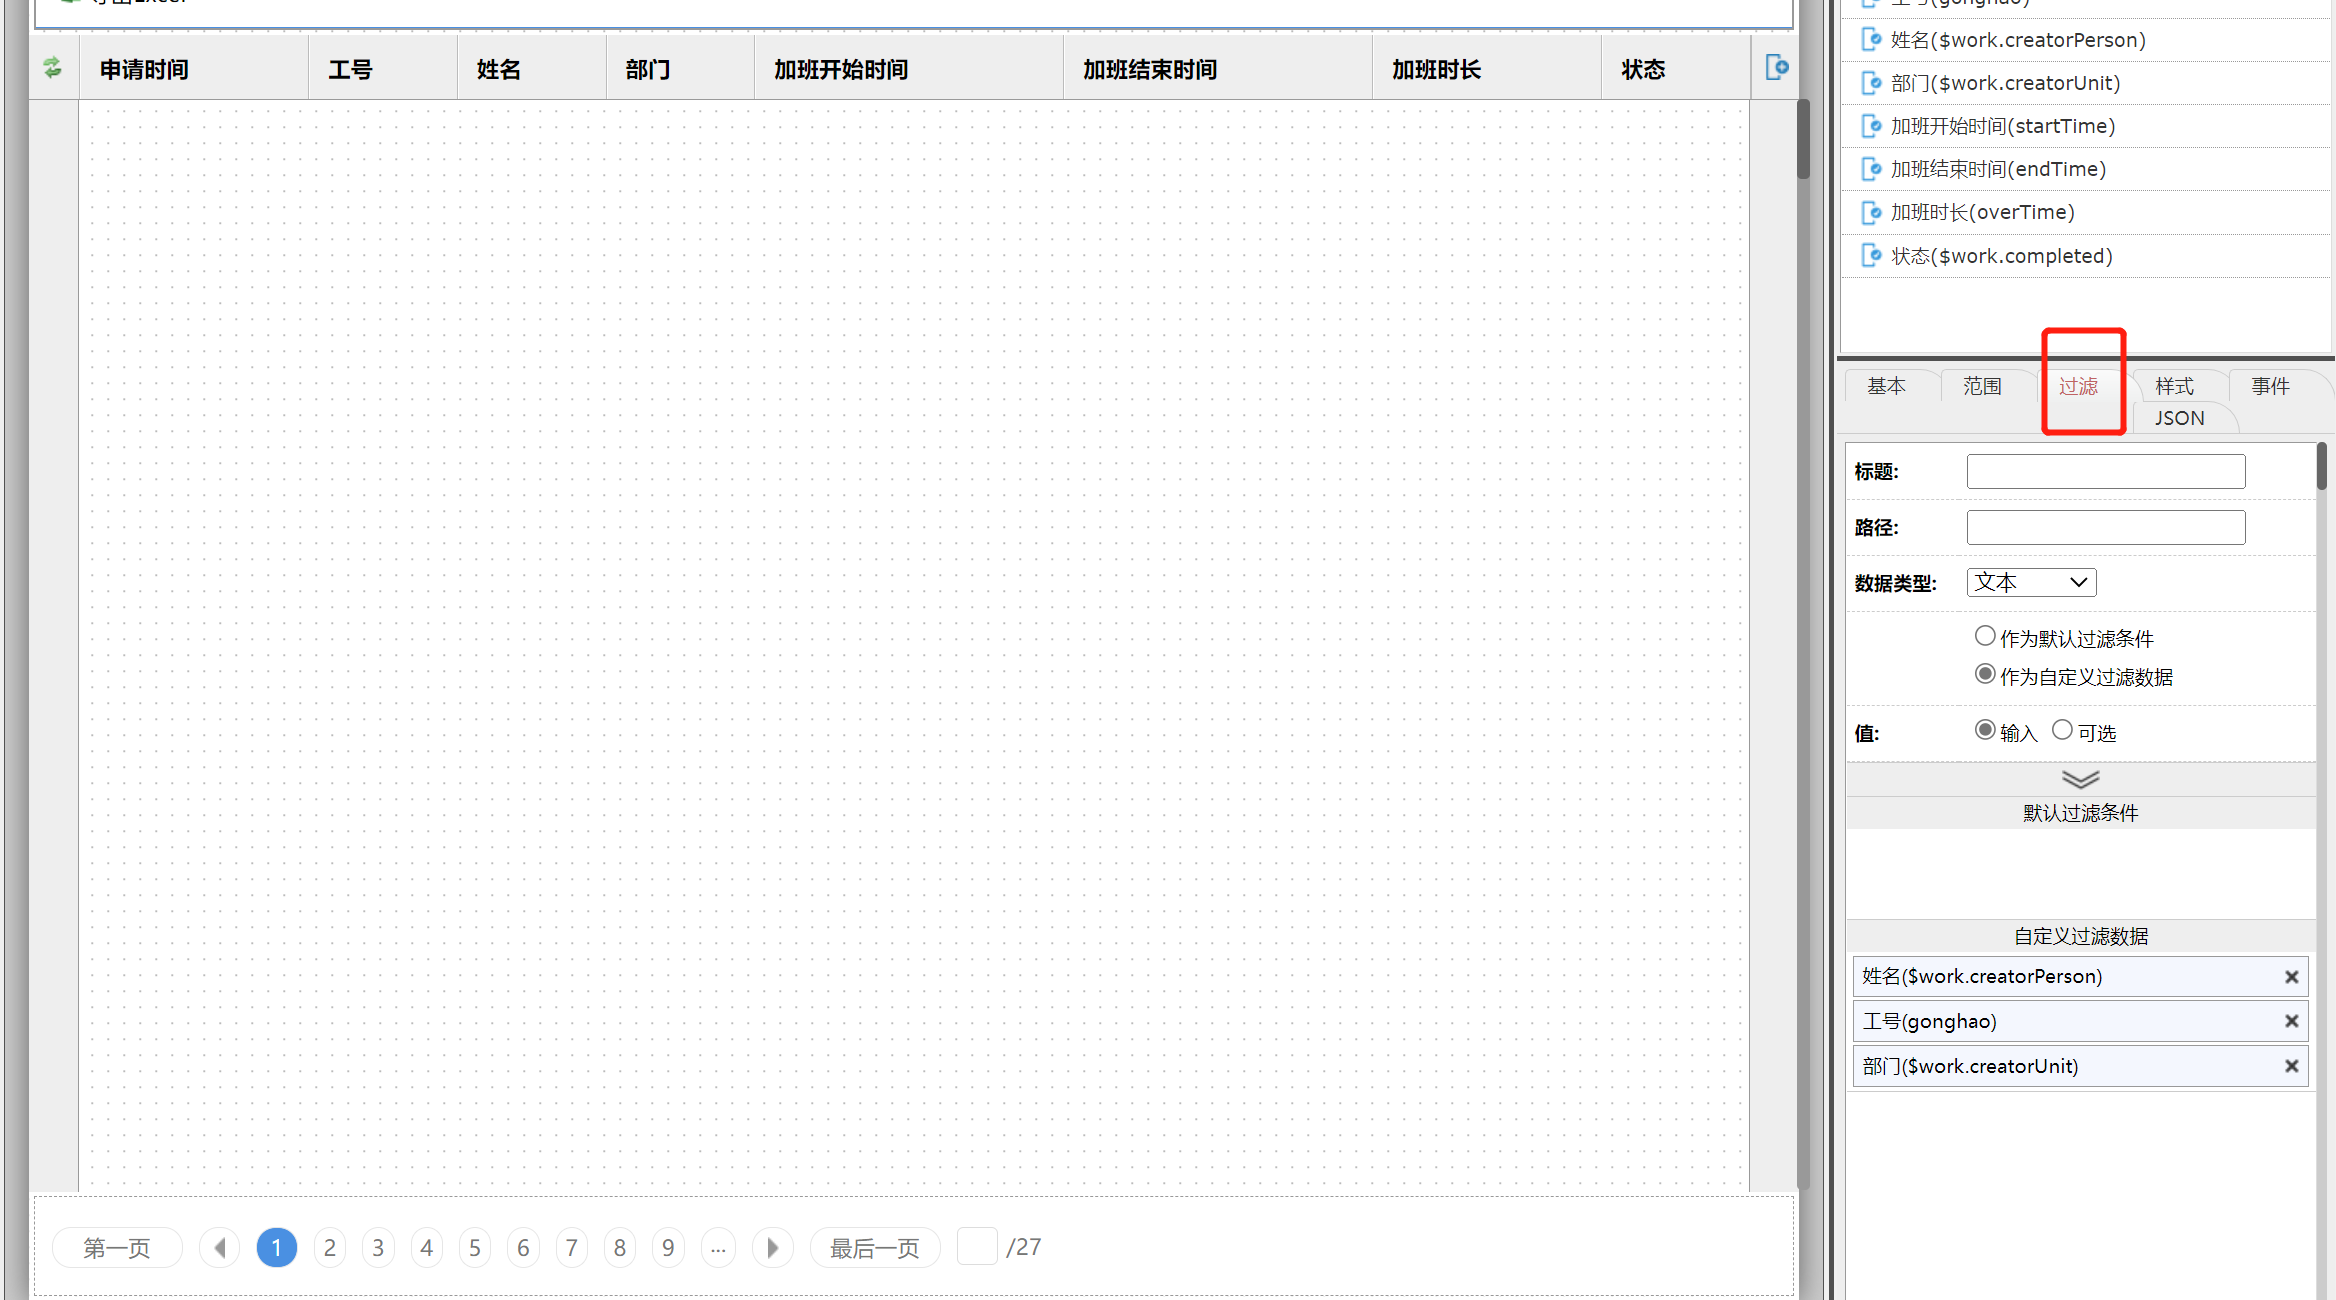This screenshot has width=2336, height=1300.
Task: Switch to the 样式 tab
Action: point(2174,386)
